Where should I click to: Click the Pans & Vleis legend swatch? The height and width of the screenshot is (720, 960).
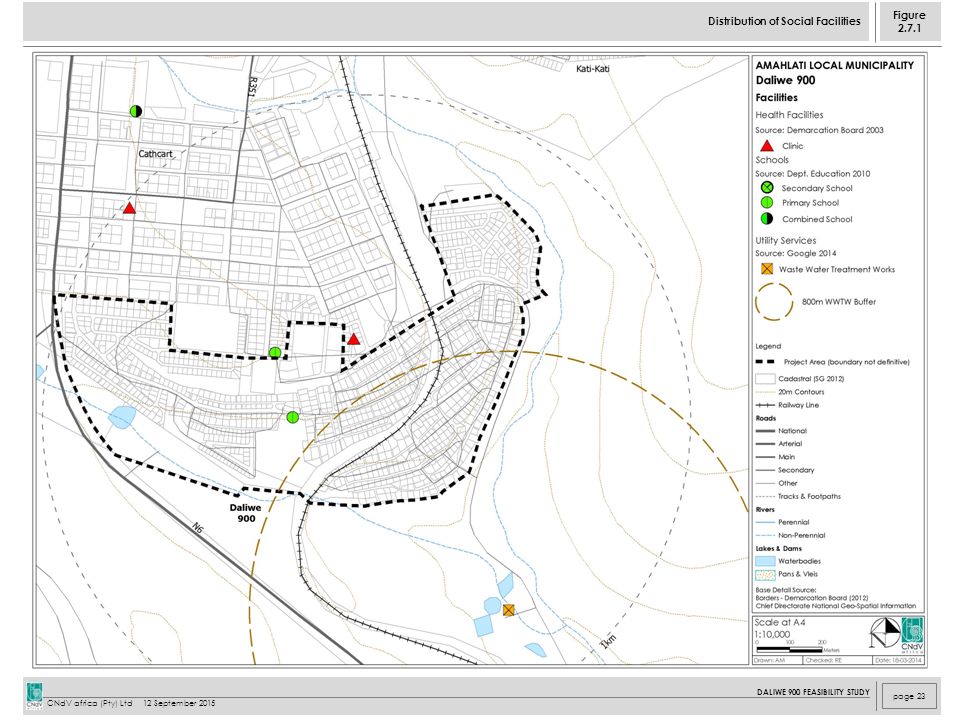pyautogui.click(x=765, y=574)
